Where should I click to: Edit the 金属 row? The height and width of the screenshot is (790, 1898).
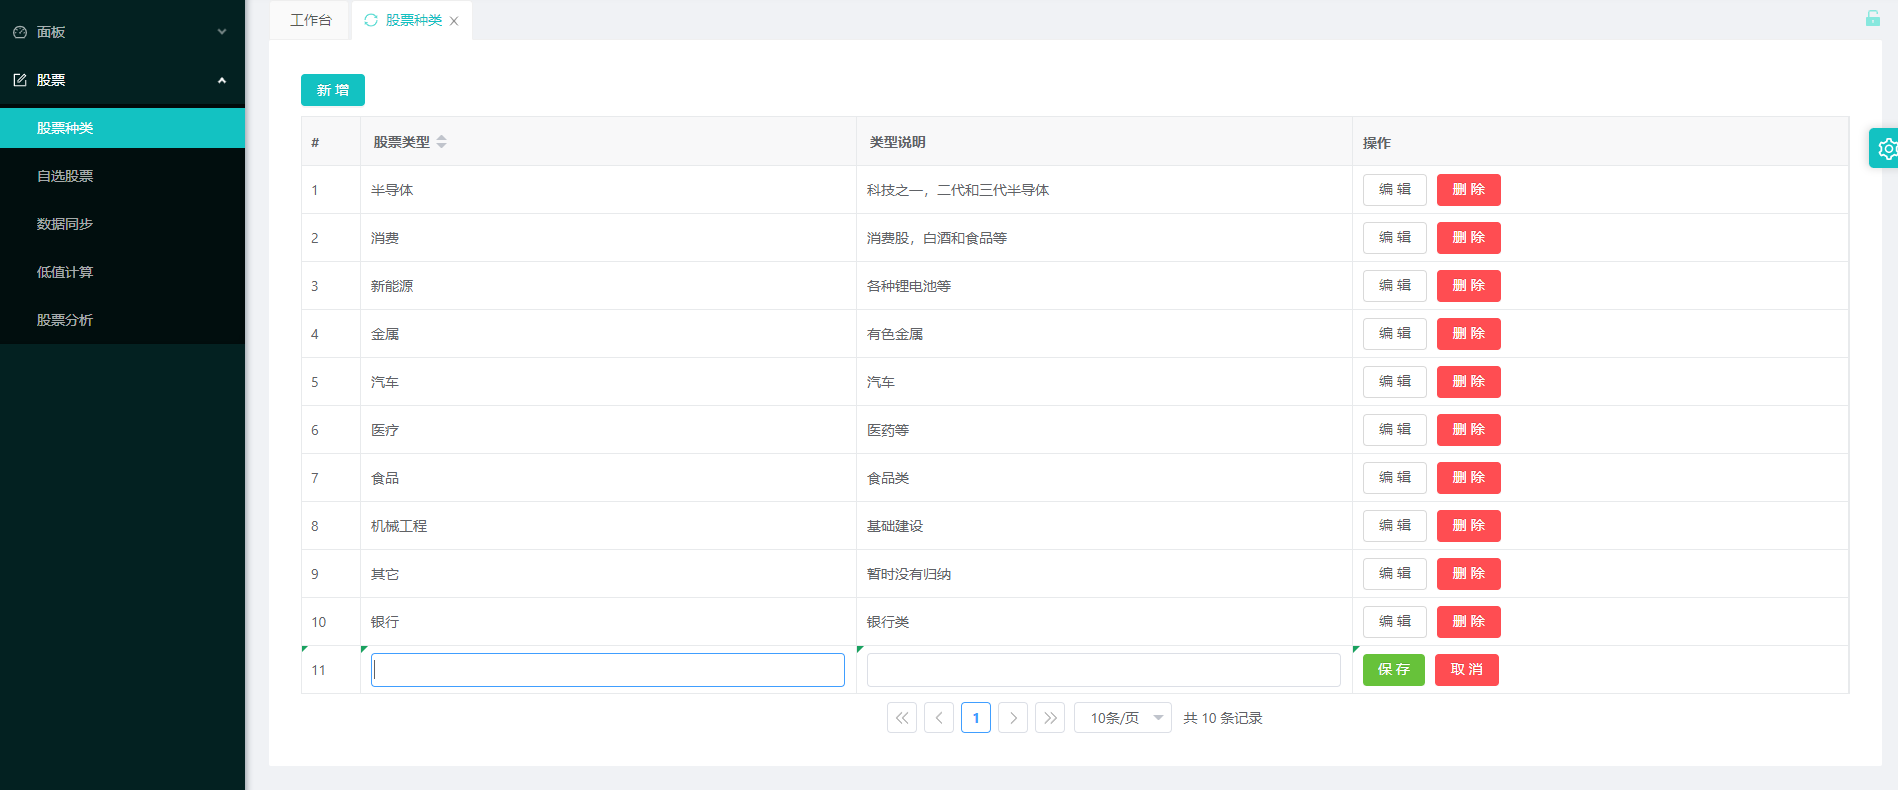click(x=1395, y=334)
